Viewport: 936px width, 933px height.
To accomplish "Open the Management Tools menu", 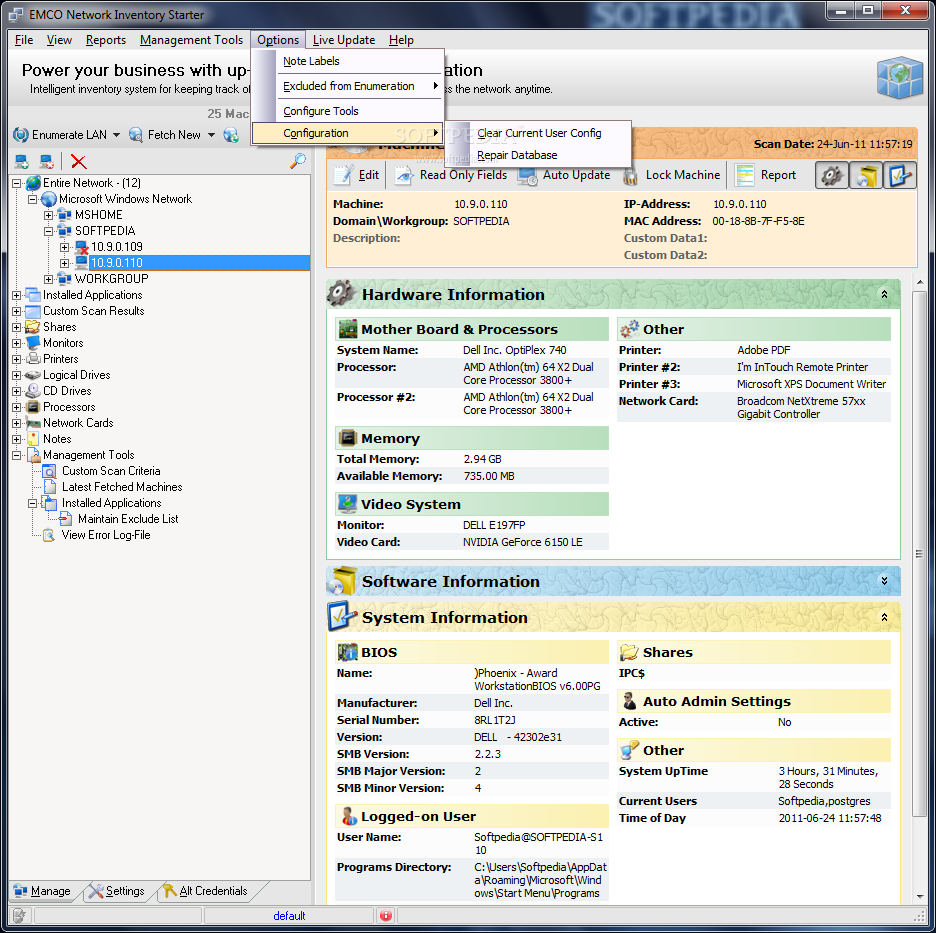I will (x=191, y=40).
